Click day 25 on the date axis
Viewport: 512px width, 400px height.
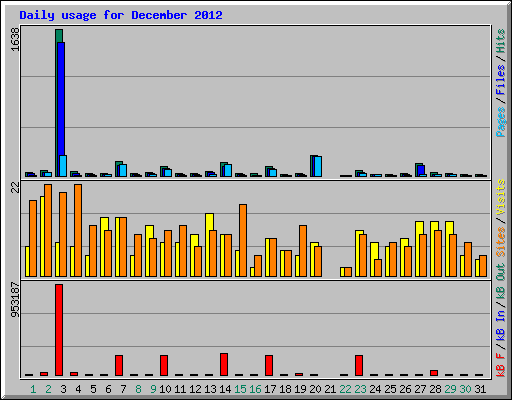click(x=390, y=389)
